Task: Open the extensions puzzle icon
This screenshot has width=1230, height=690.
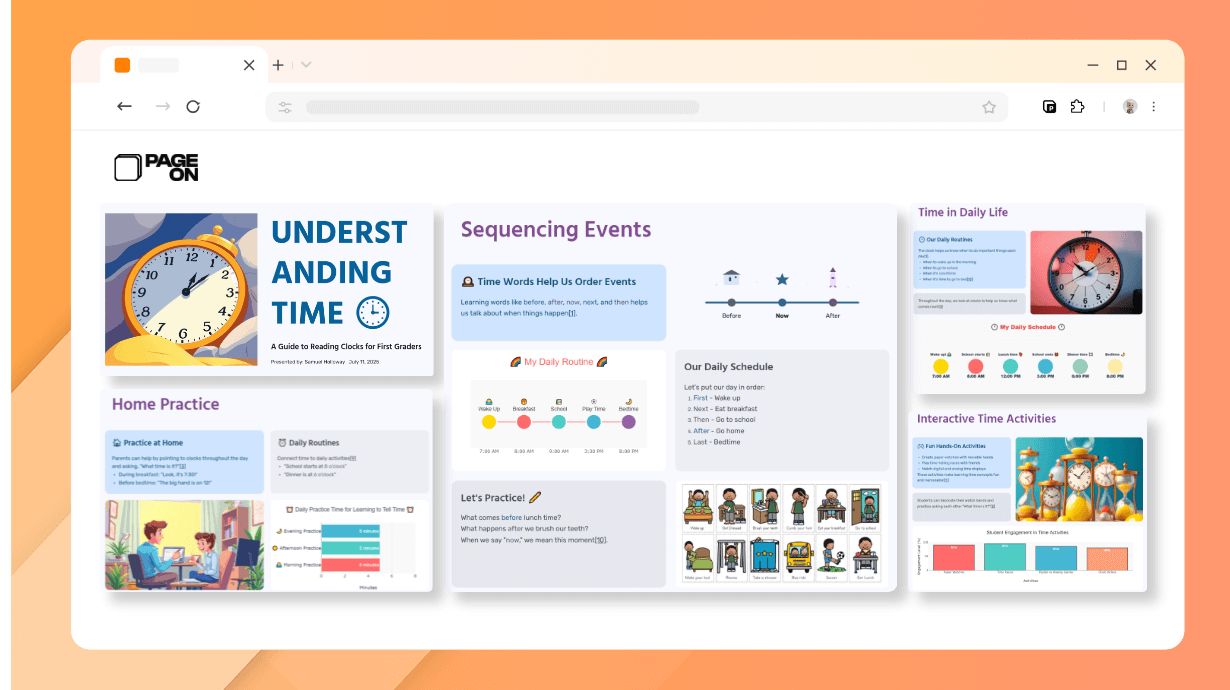Action: (1077, 107)
